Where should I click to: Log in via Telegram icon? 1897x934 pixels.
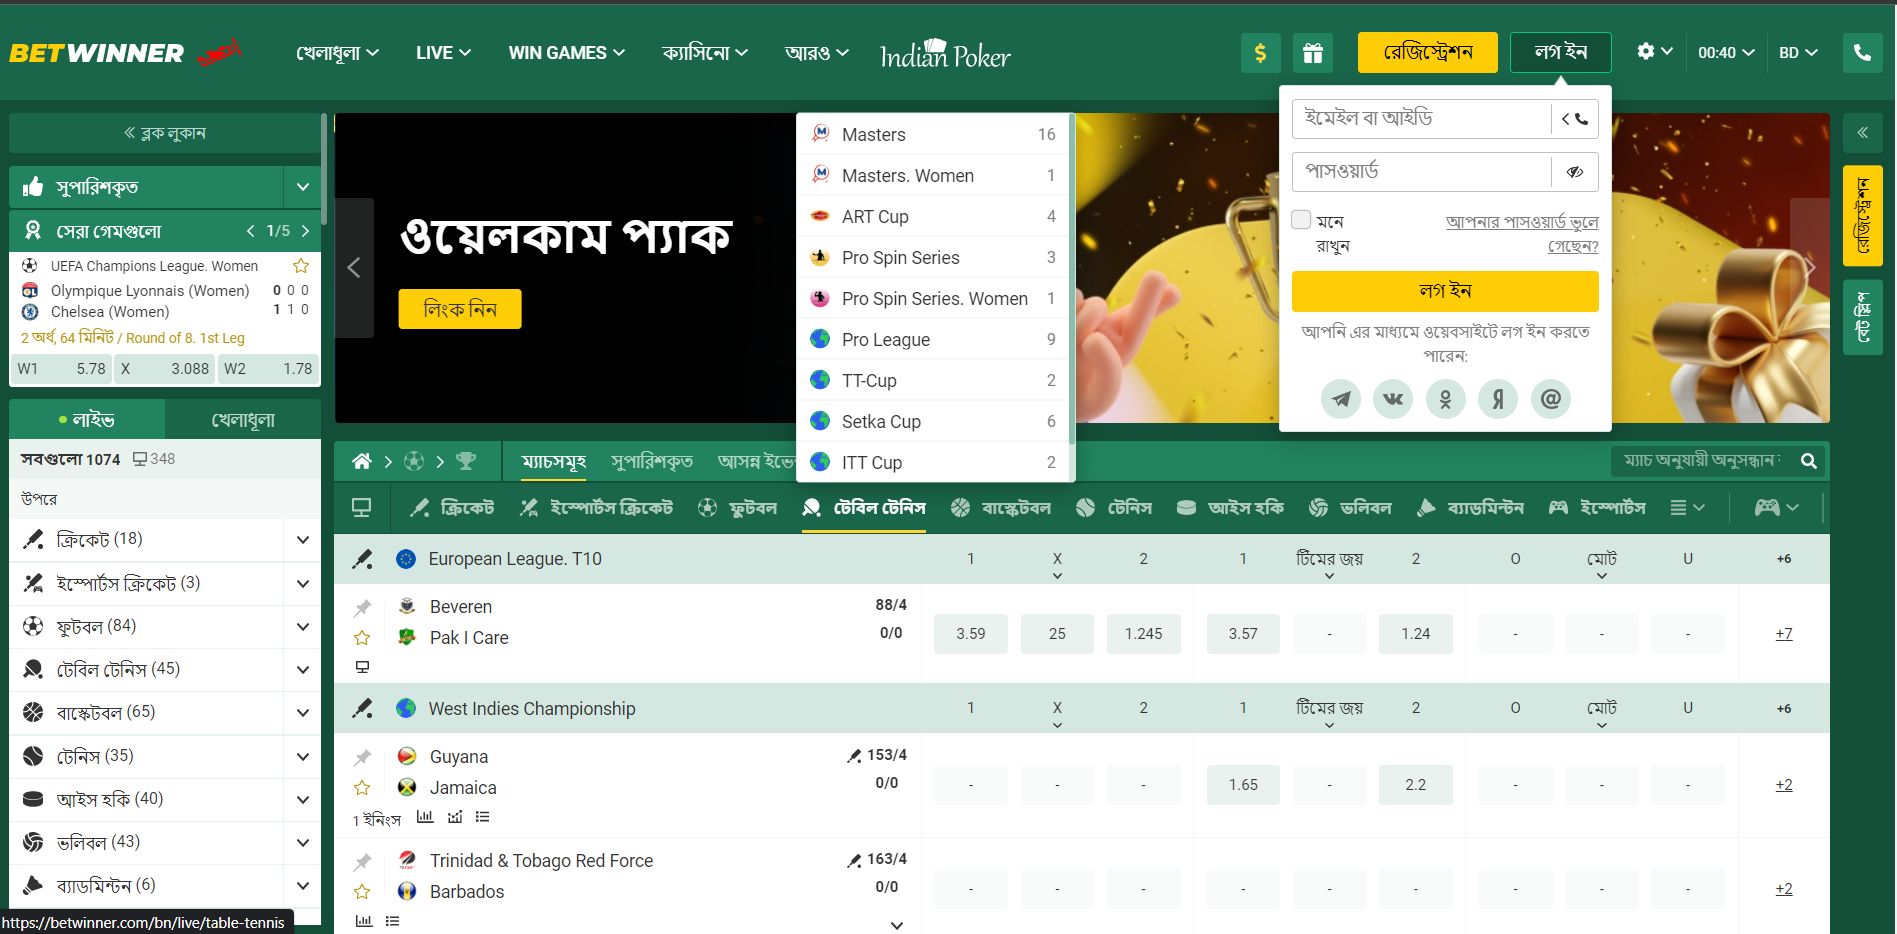coord(1341,399)
